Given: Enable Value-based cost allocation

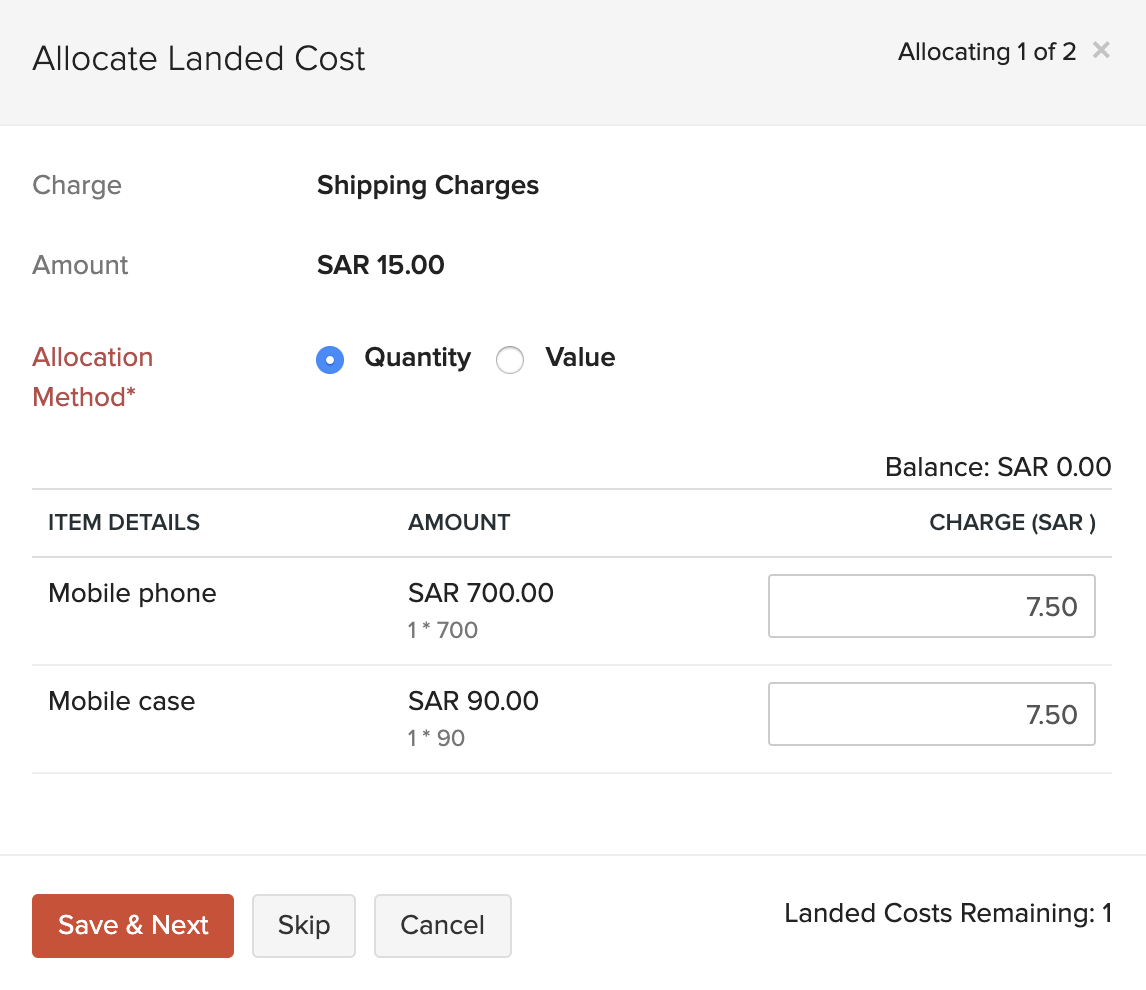Looking at the screenshot, I should click(x=510, y=360).
